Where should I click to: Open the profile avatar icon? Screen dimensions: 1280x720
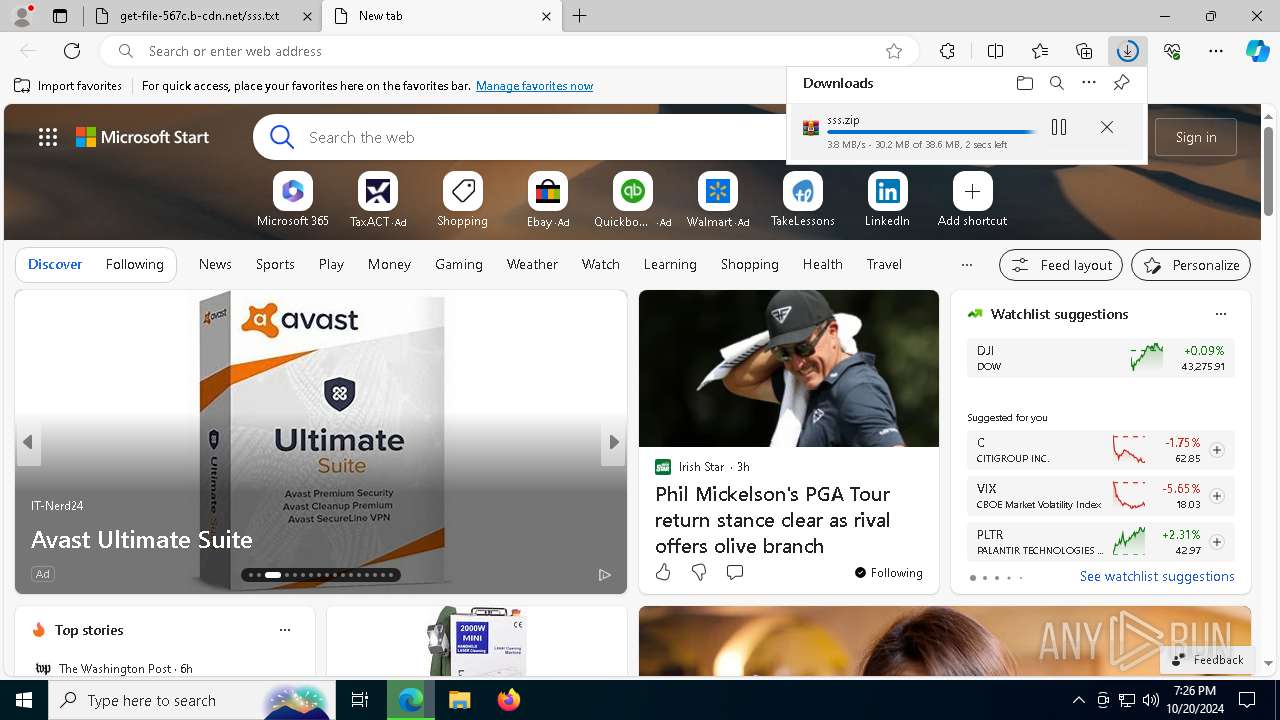pos(22,16)
